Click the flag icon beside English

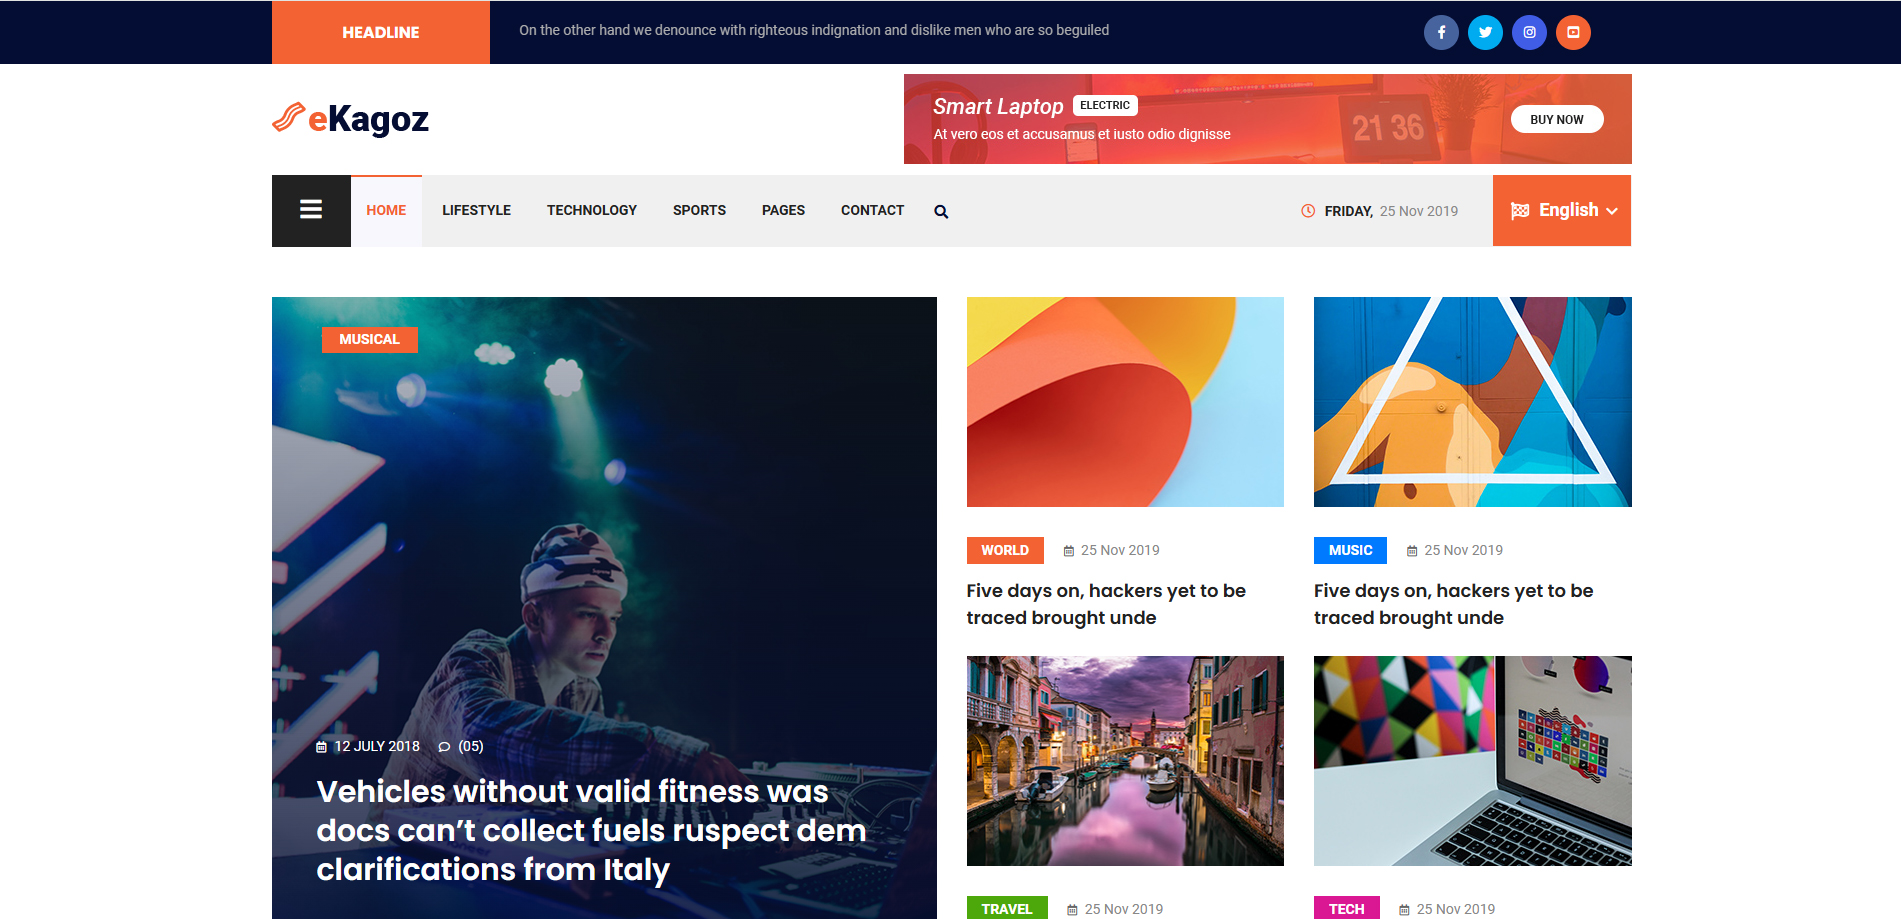coord(1520,210)
